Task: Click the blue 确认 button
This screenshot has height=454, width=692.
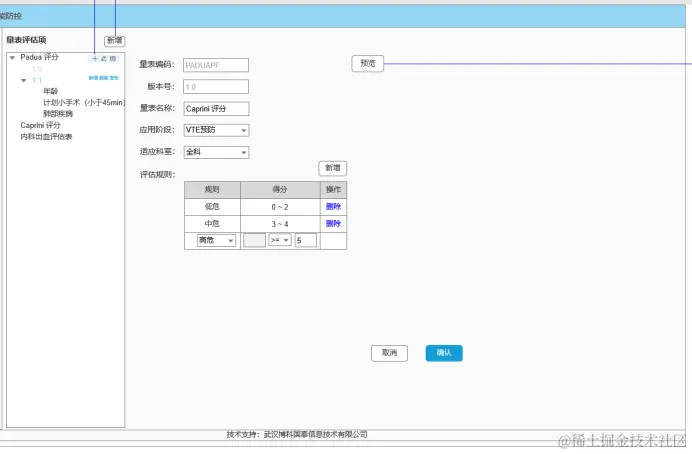Action: click(444, 353)
